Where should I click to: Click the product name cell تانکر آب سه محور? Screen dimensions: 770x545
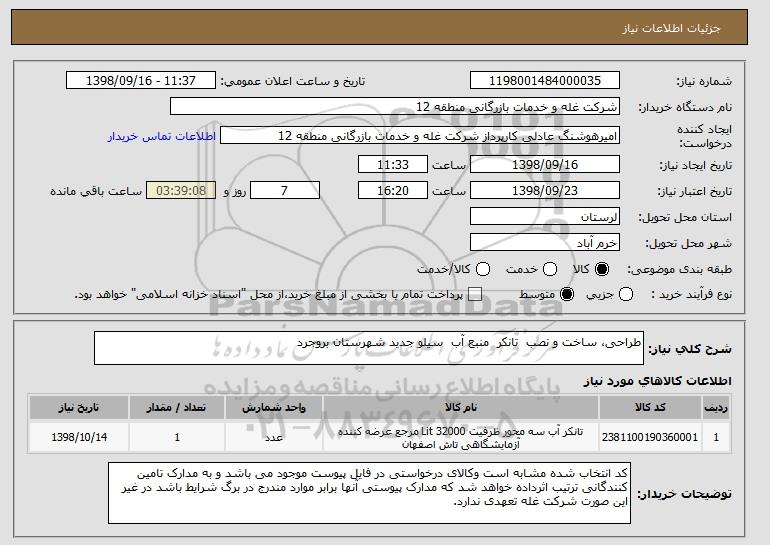point(461,437)
